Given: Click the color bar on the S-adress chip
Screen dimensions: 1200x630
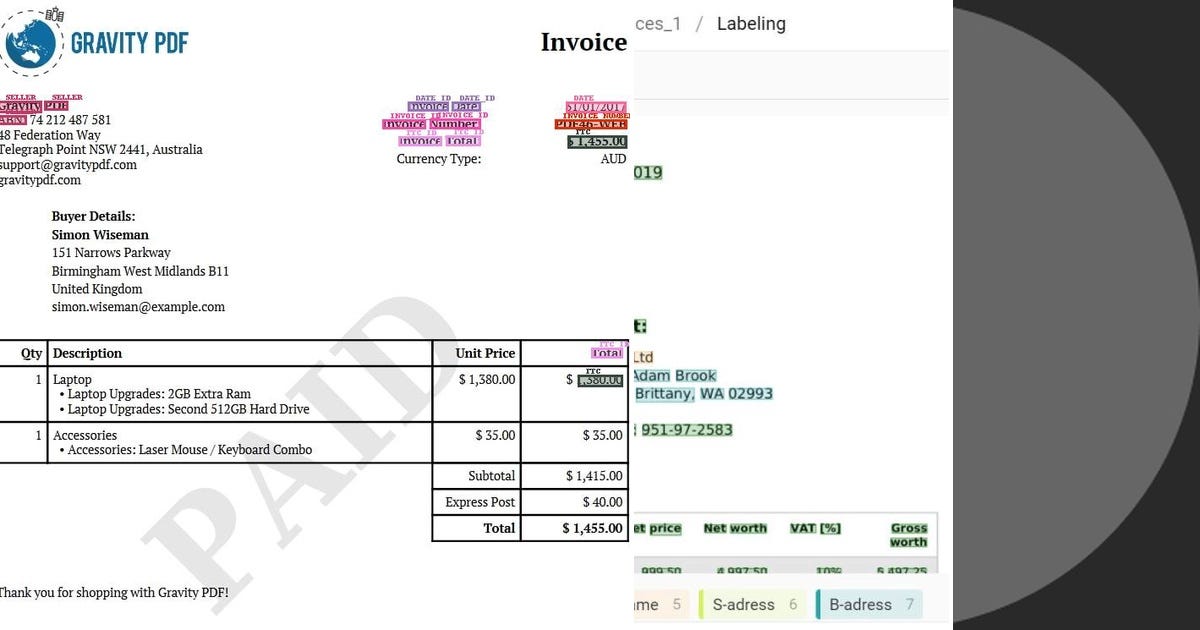Looking at the screenshot, I should click(x=701, y=603).
